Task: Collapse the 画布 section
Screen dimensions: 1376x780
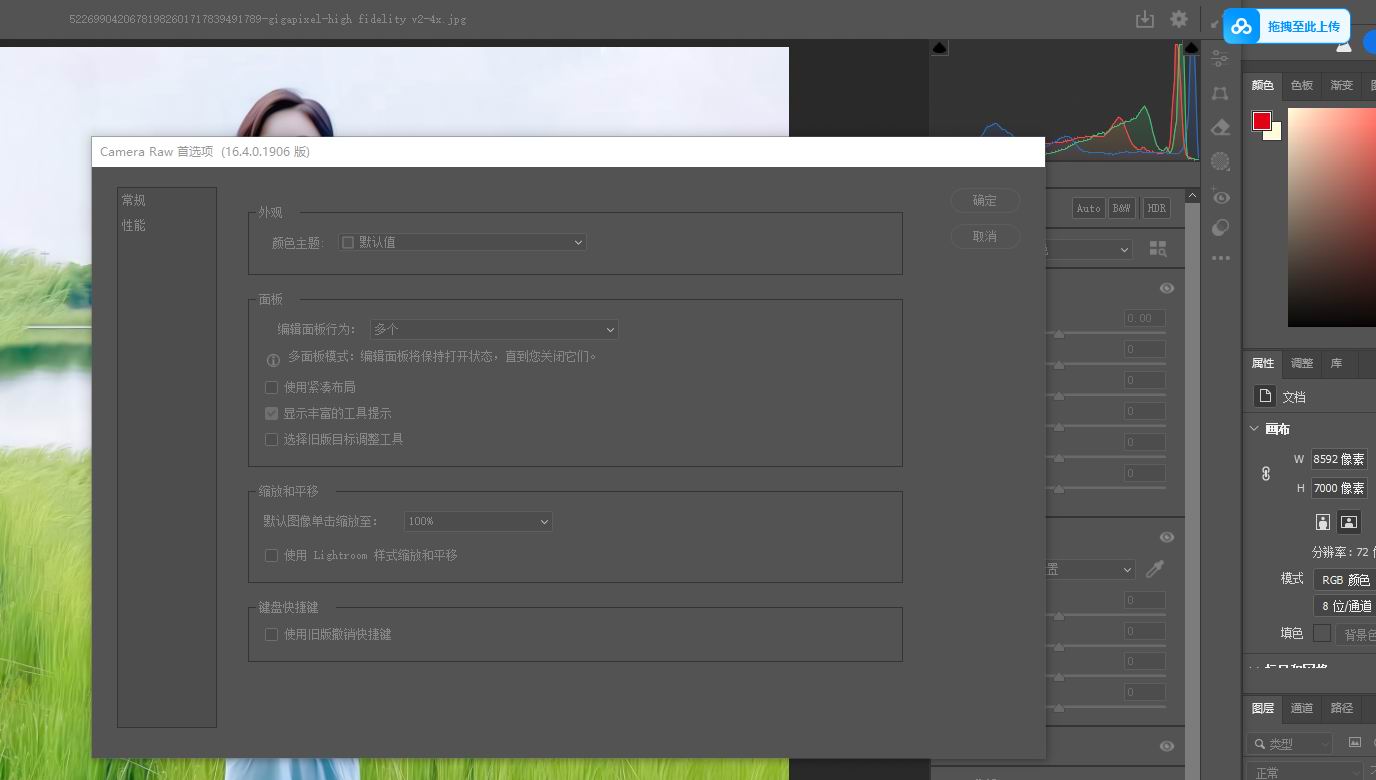Action: pyautogui.click(x=1254, y=428)
